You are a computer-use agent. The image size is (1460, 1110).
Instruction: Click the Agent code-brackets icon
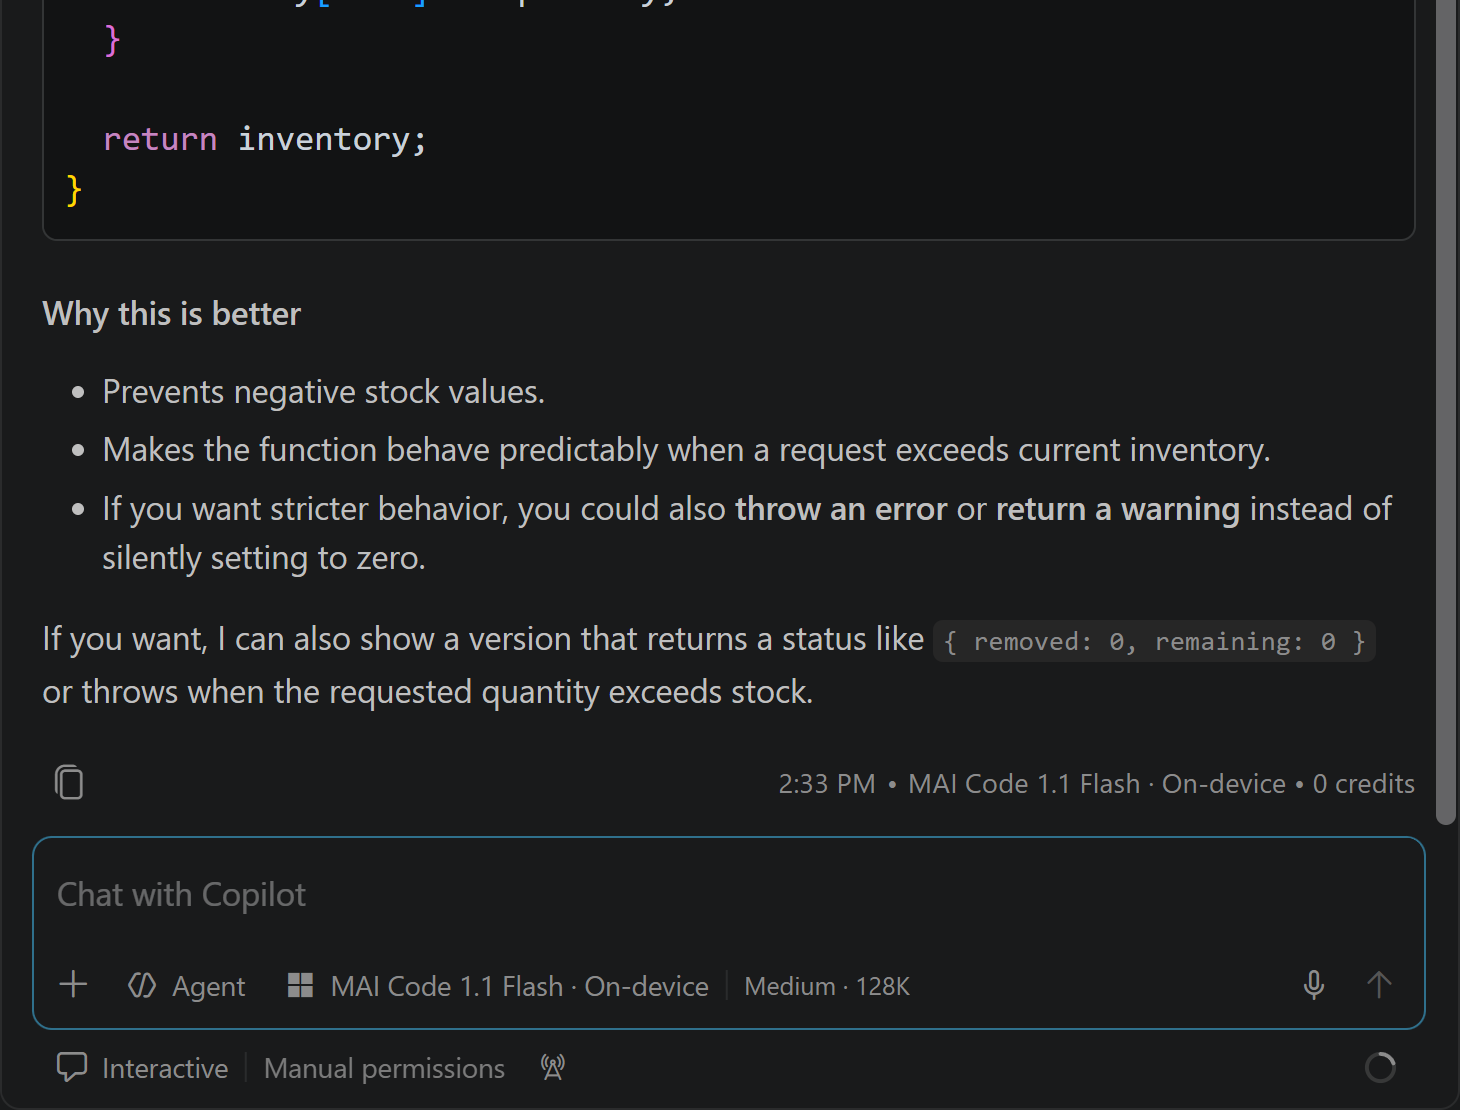click(142, 986)
